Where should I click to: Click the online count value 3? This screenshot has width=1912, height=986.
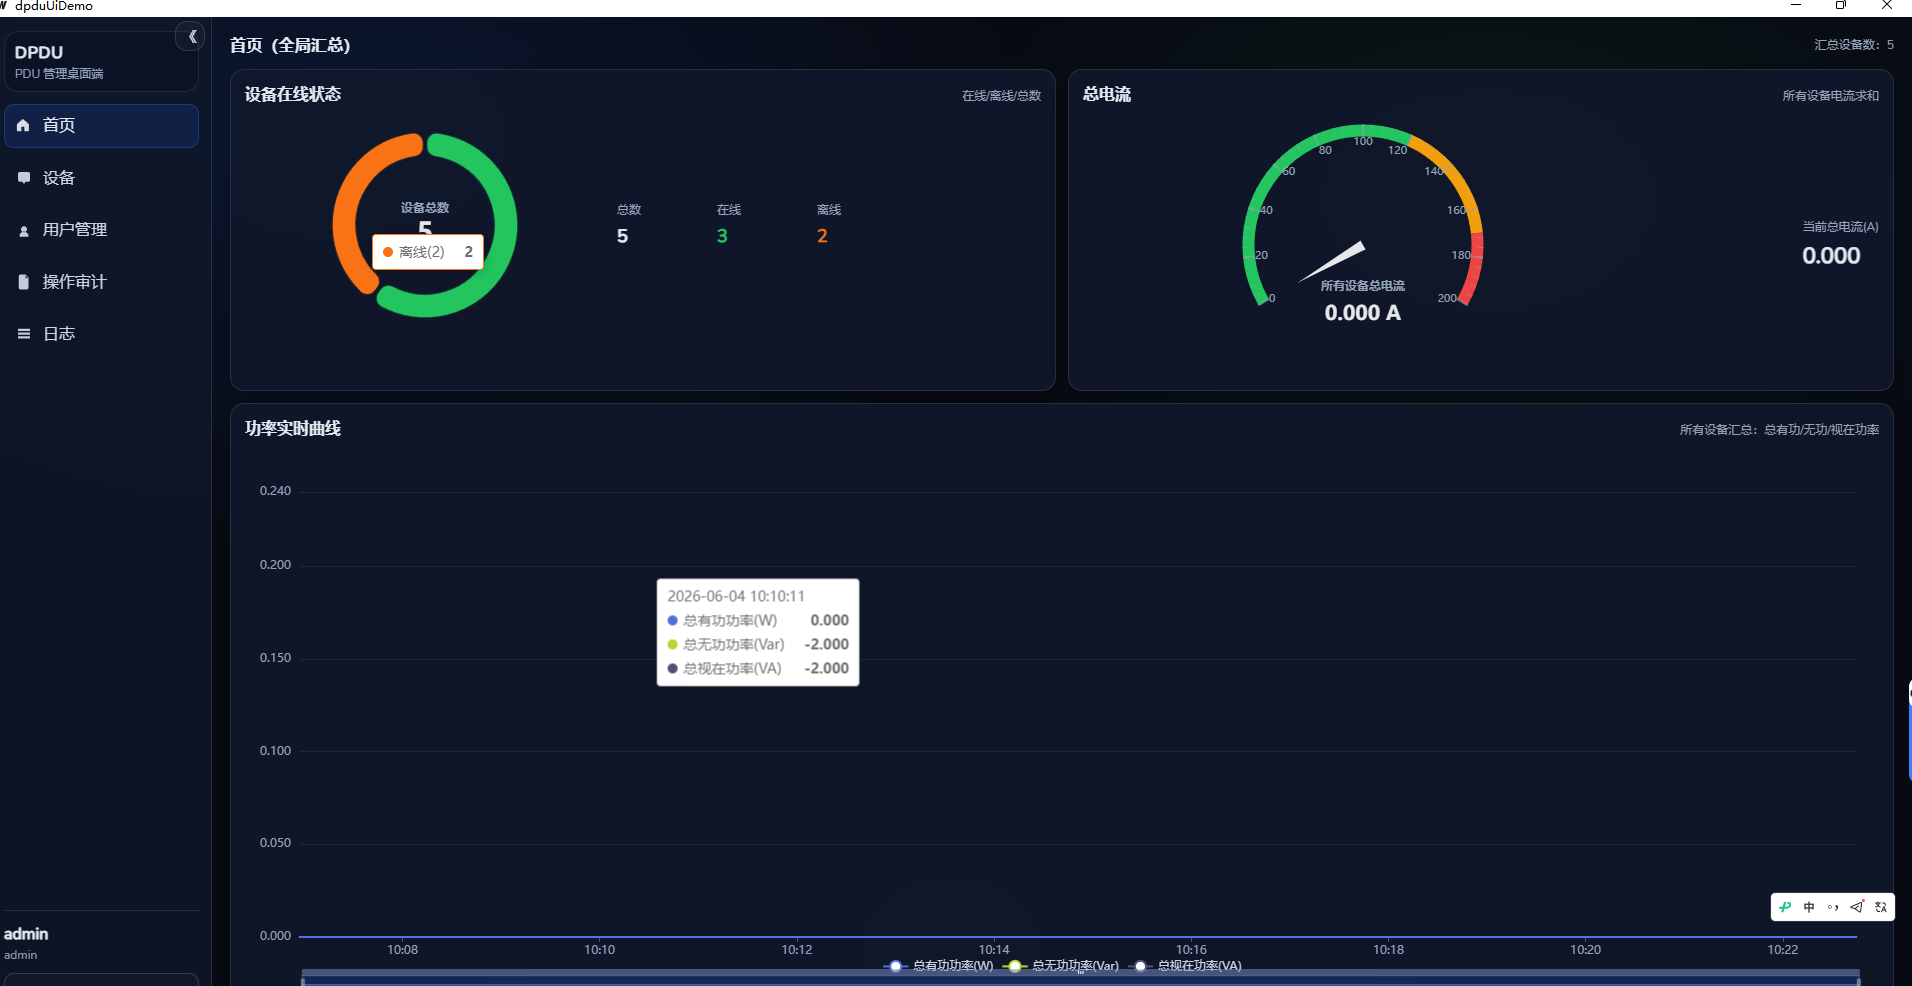click(722, 236)
